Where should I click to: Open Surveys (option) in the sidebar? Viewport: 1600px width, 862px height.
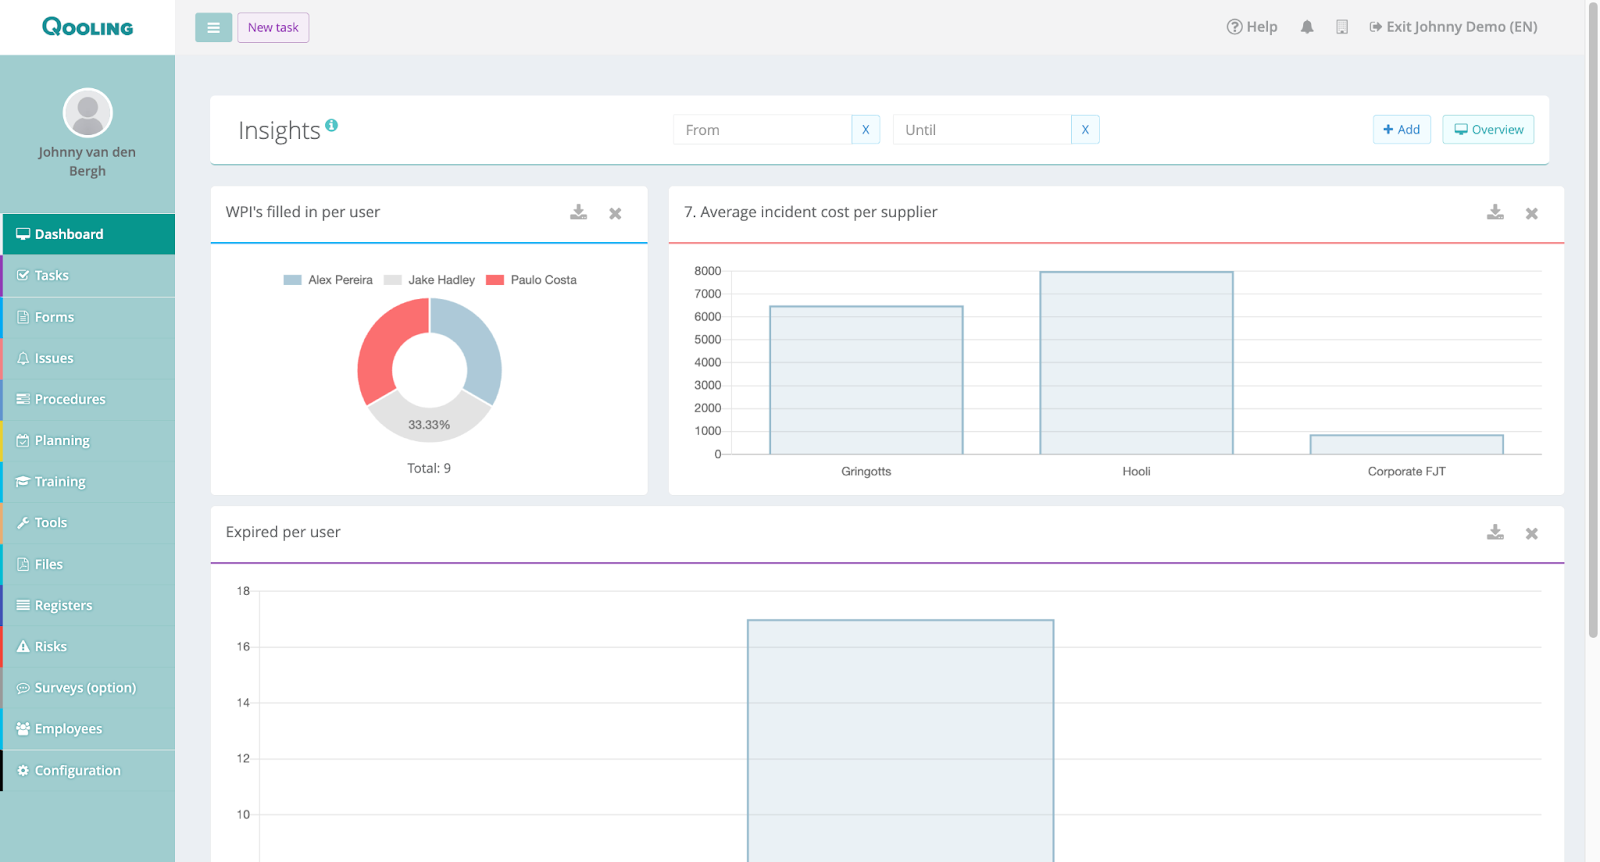(88, 687)
